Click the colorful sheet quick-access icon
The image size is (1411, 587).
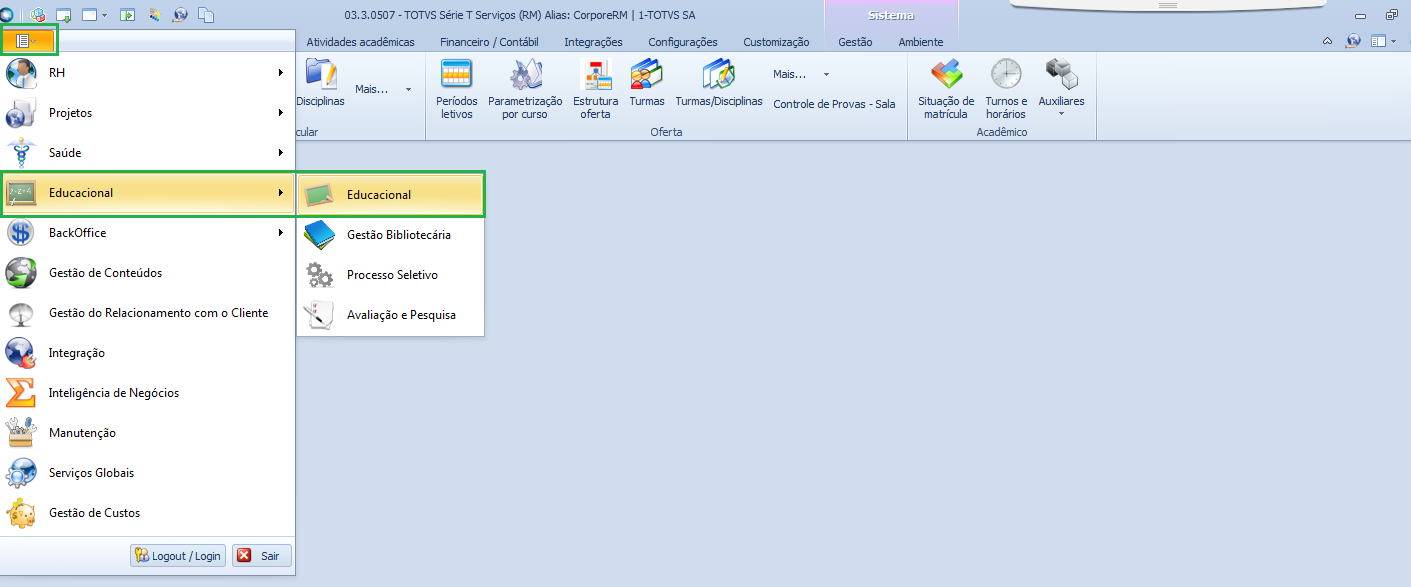tap(153, 15)
